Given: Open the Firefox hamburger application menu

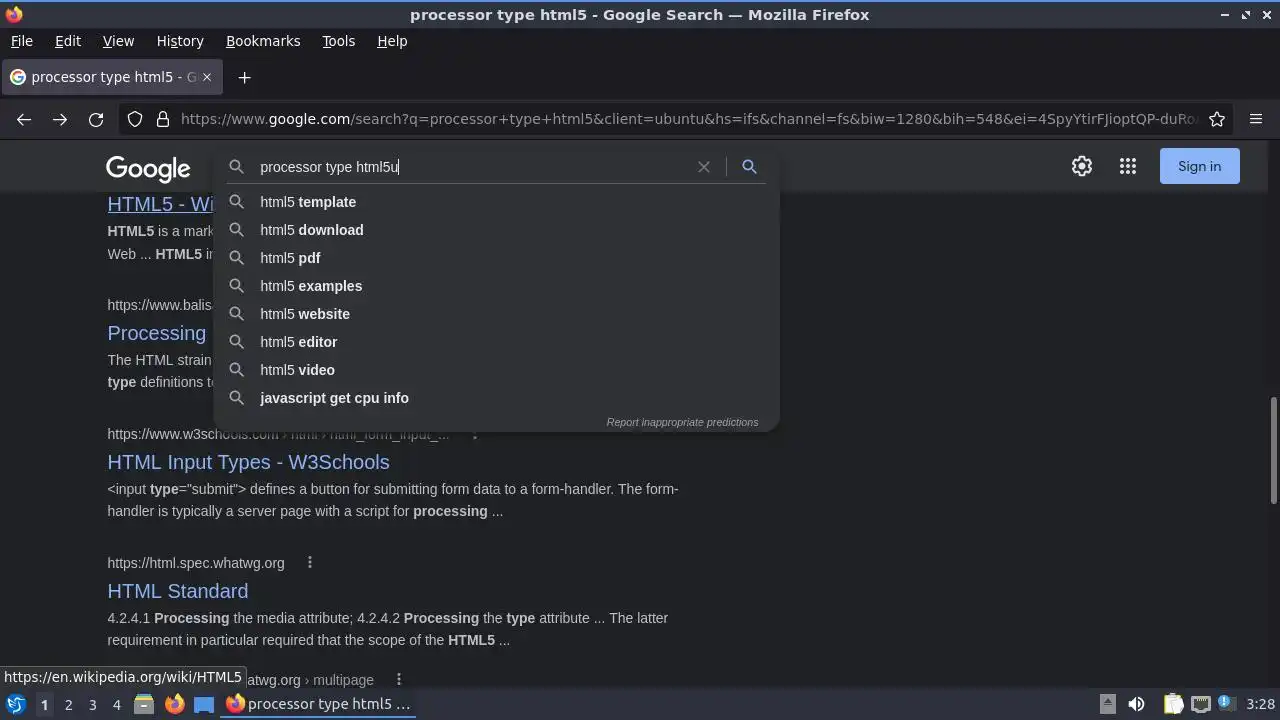Looking at the screenshot, I should click(1256, 119).
